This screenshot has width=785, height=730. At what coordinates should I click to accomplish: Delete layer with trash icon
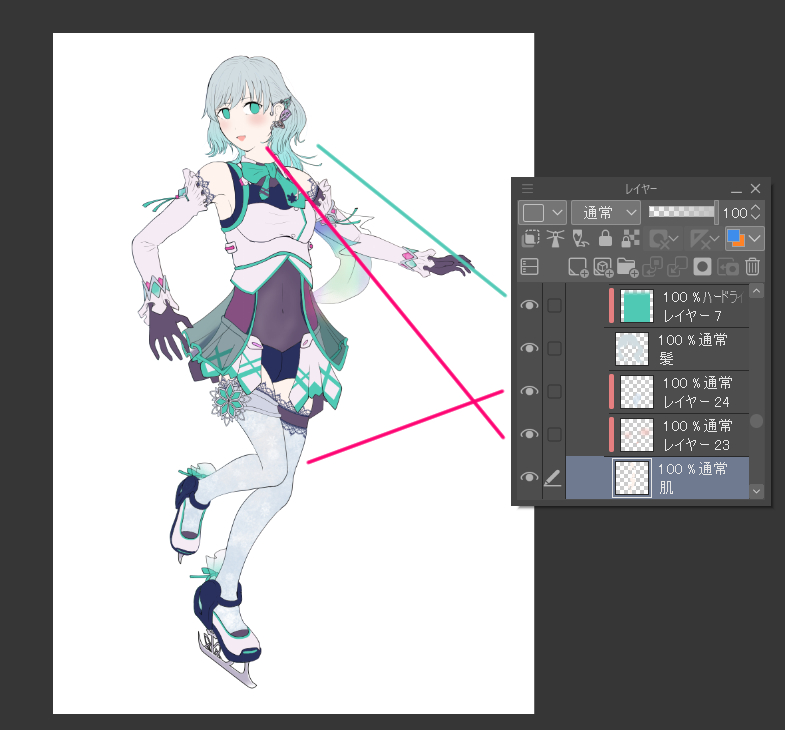click(752, 267)
